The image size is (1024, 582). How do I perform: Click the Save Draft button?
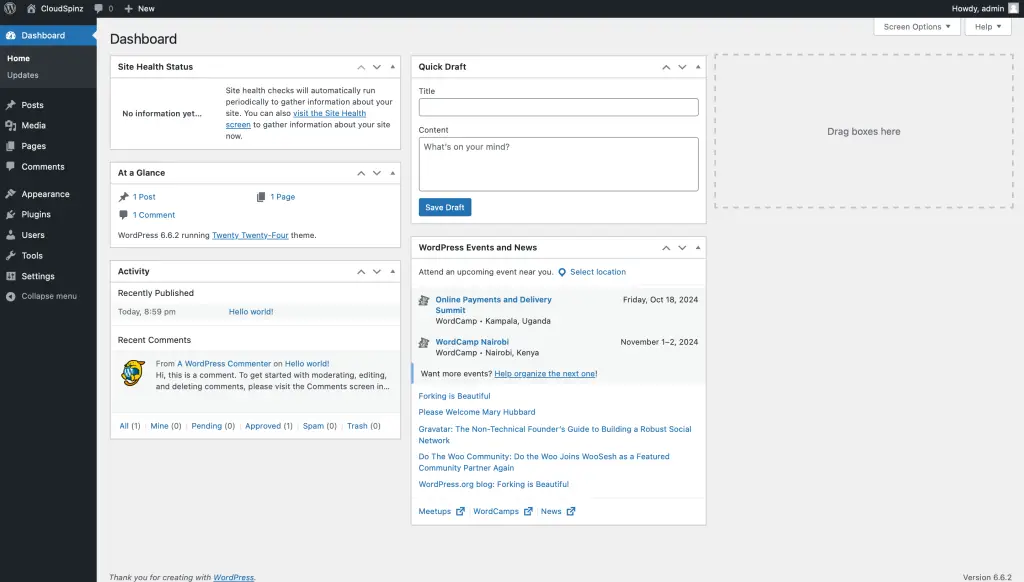pos(444,207)
